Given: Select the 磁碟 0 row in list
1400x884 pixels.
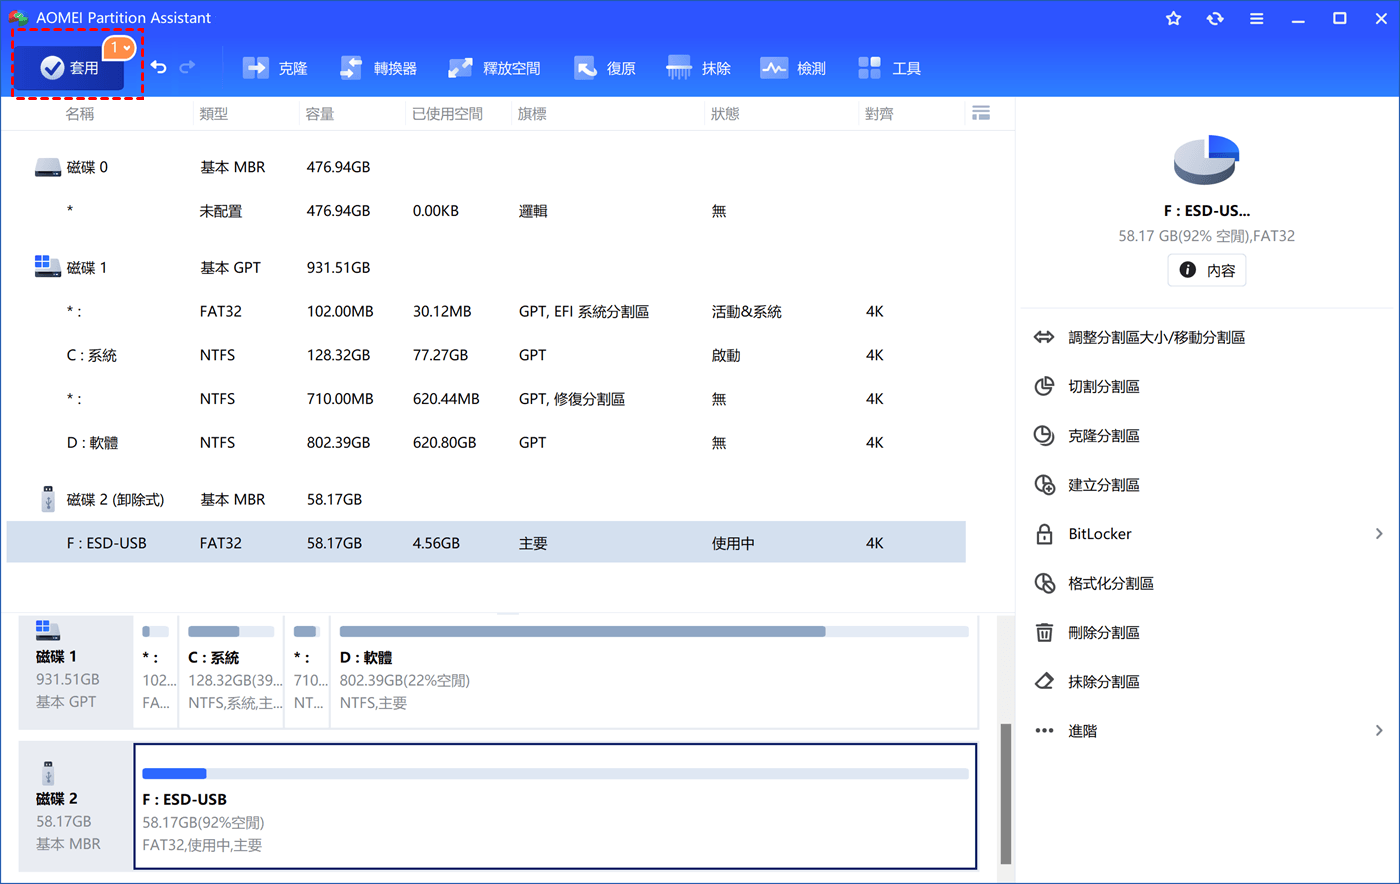Looking at the screenshot, I should click(x=486, y=167).
